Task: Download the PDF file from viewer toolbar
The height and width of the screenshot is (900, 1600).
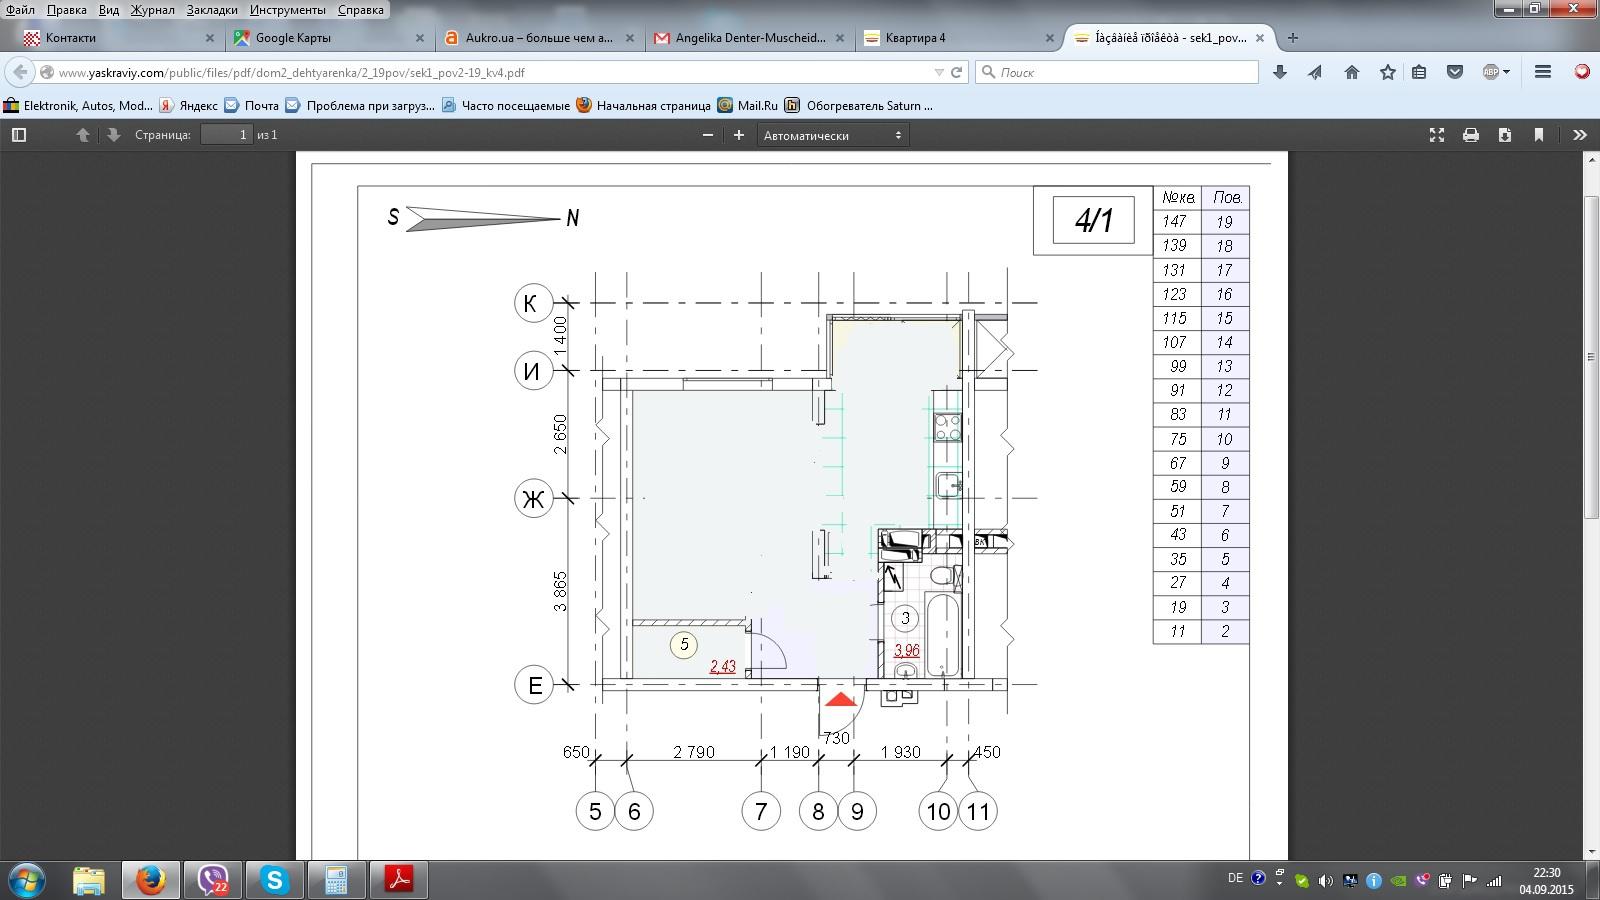Action: (1505, 135)
